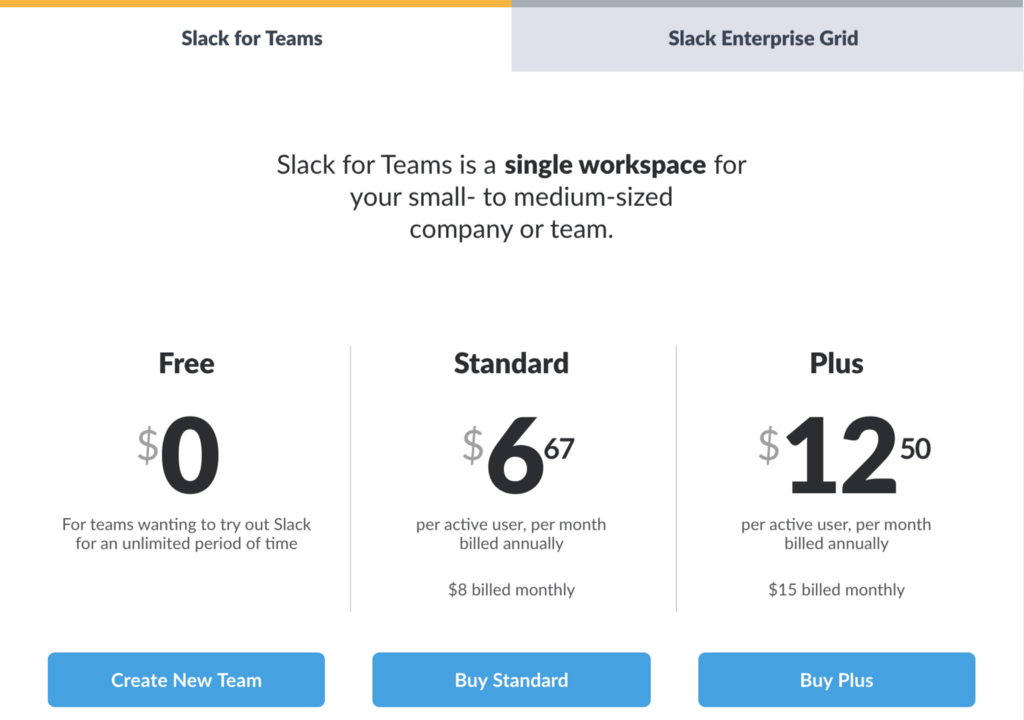
Task: Click the $15 billed monthly text
Action: click(836, 589)
